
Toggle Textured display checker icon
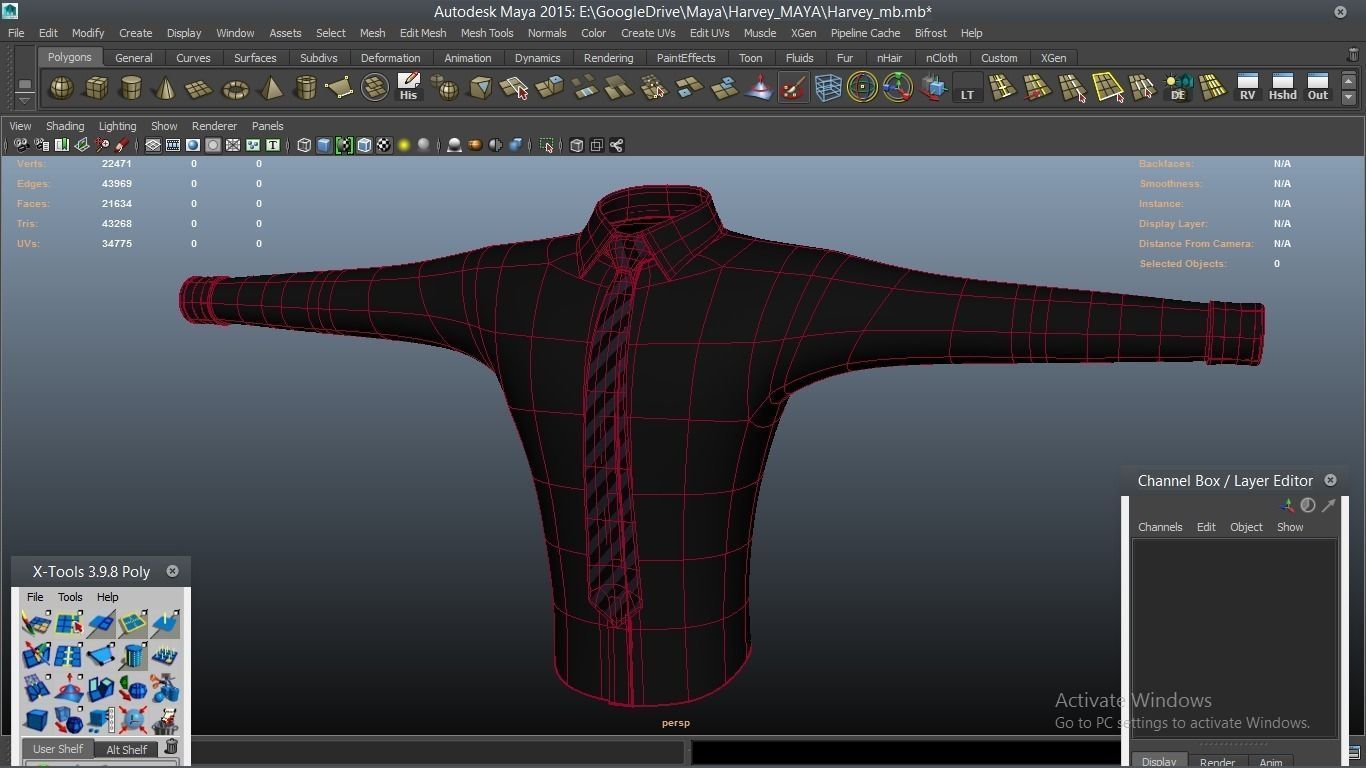(384, 146)
